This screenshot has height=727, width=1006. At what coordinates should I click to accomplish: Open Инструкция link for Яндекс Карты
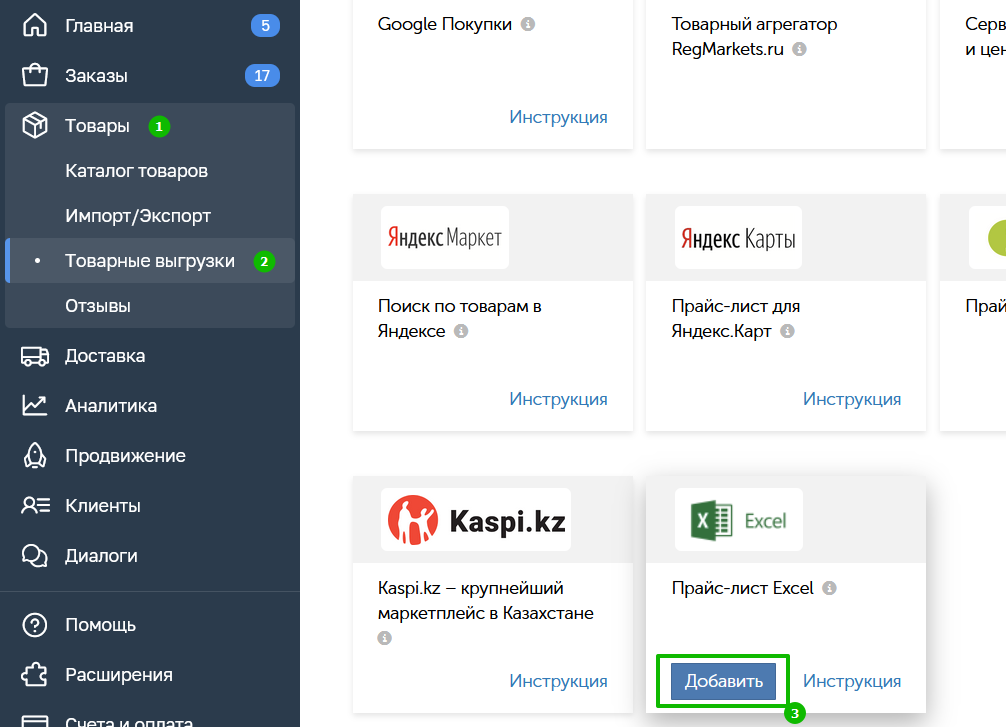[x=852, y=399]
